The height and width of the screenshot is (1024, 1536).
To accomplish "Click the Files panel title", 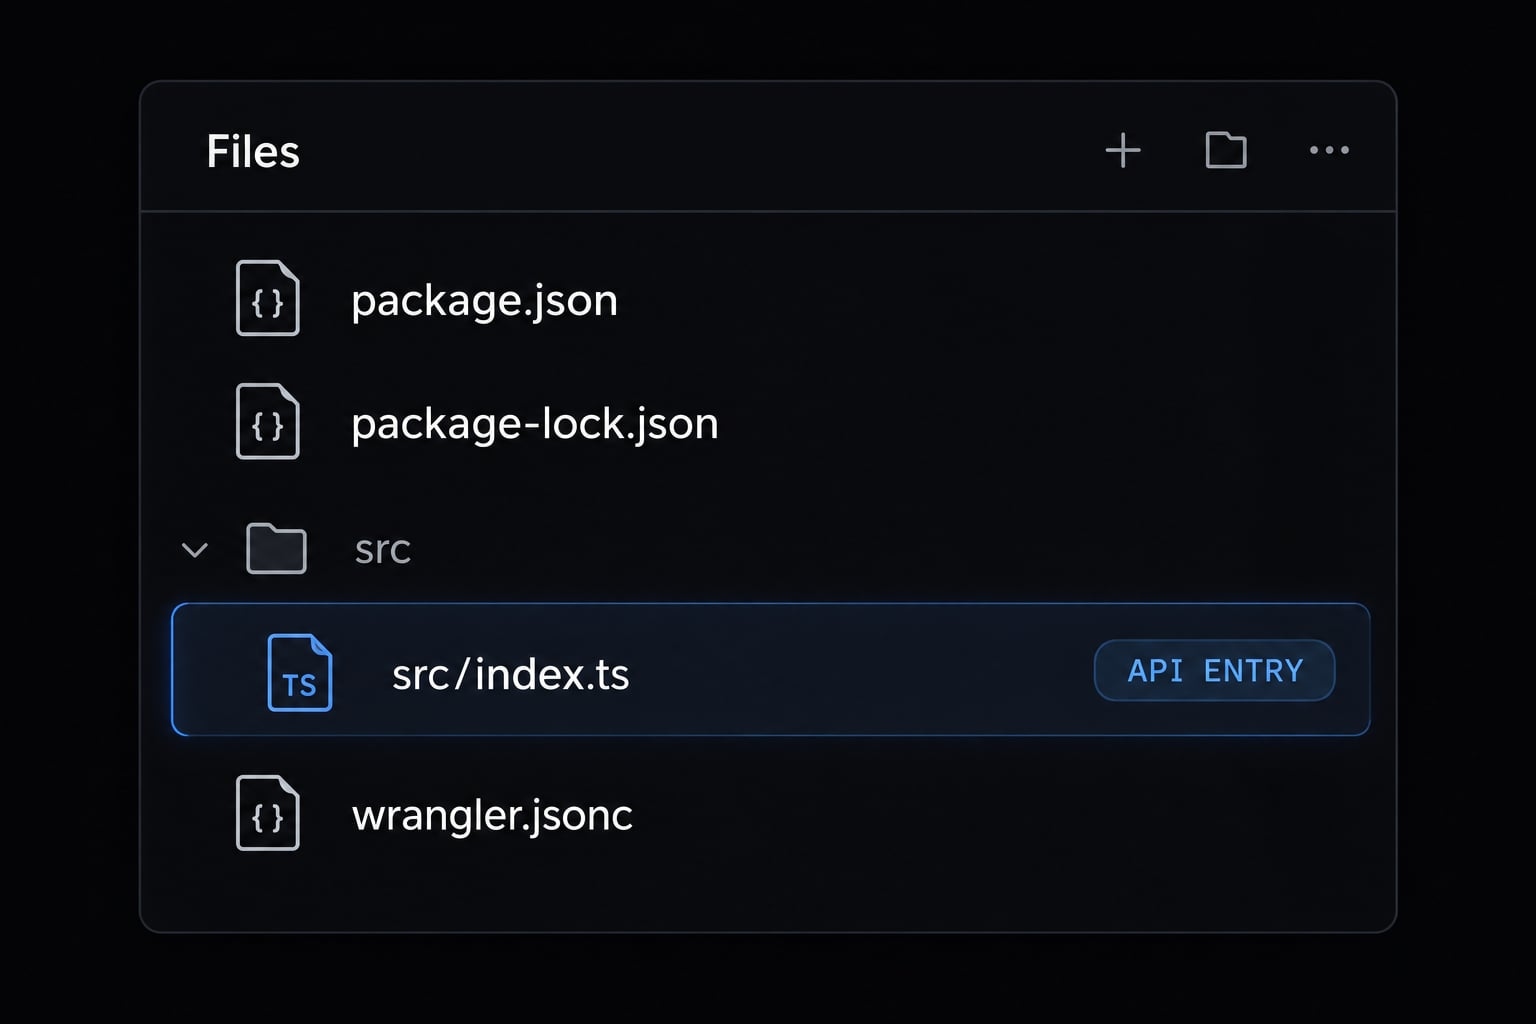I will click(253, 152).
